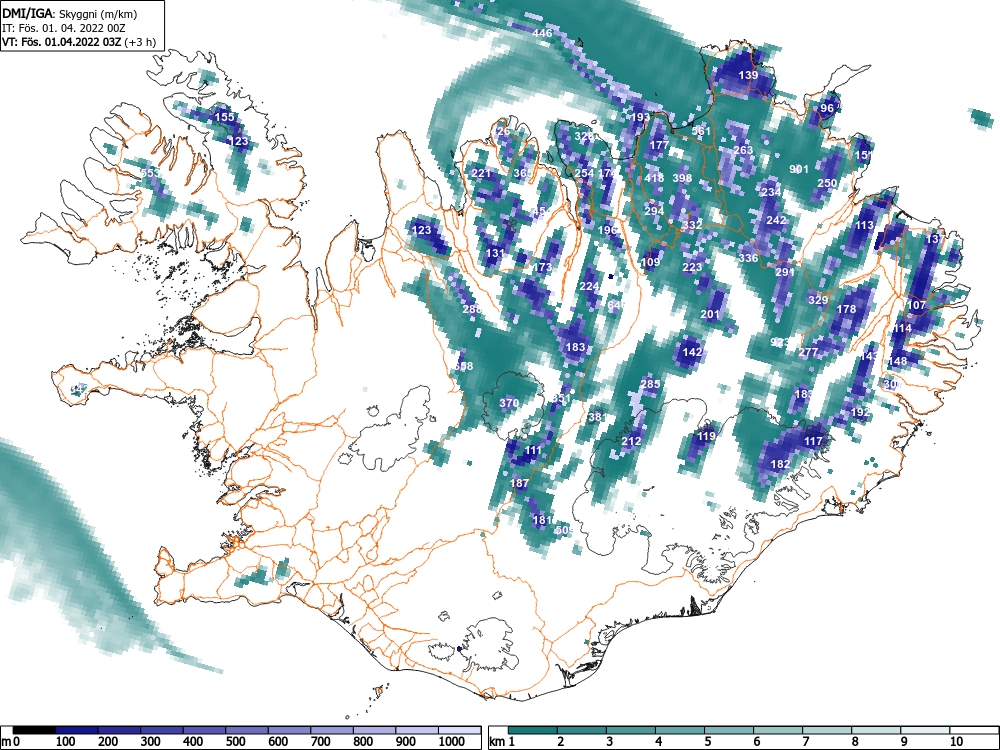Click the visibility value 221 on the map
The image size is (1000, 750).
[482, 173]
